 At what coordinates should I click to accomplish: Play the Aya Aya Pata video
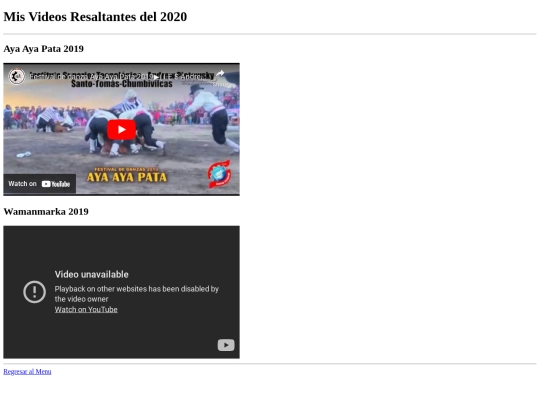click(x=121, y=129)
